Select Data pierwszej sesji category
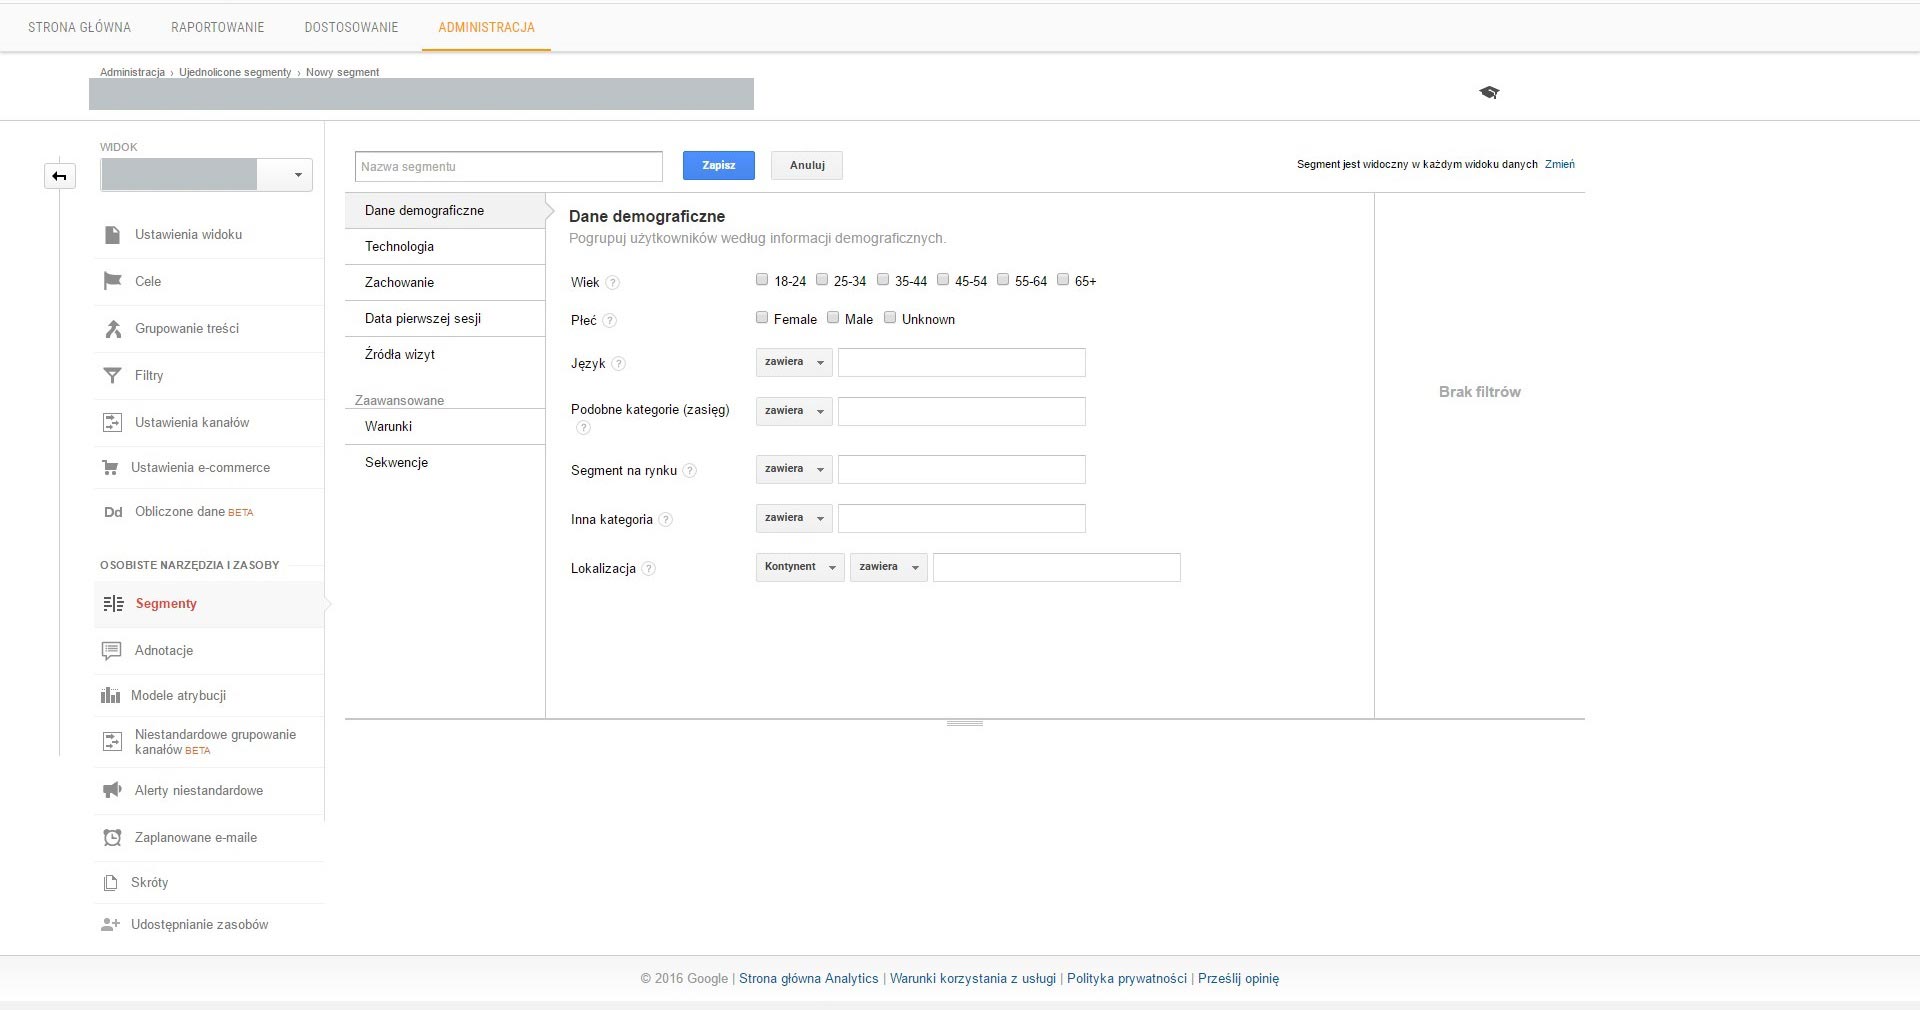 tap(445, 319)
